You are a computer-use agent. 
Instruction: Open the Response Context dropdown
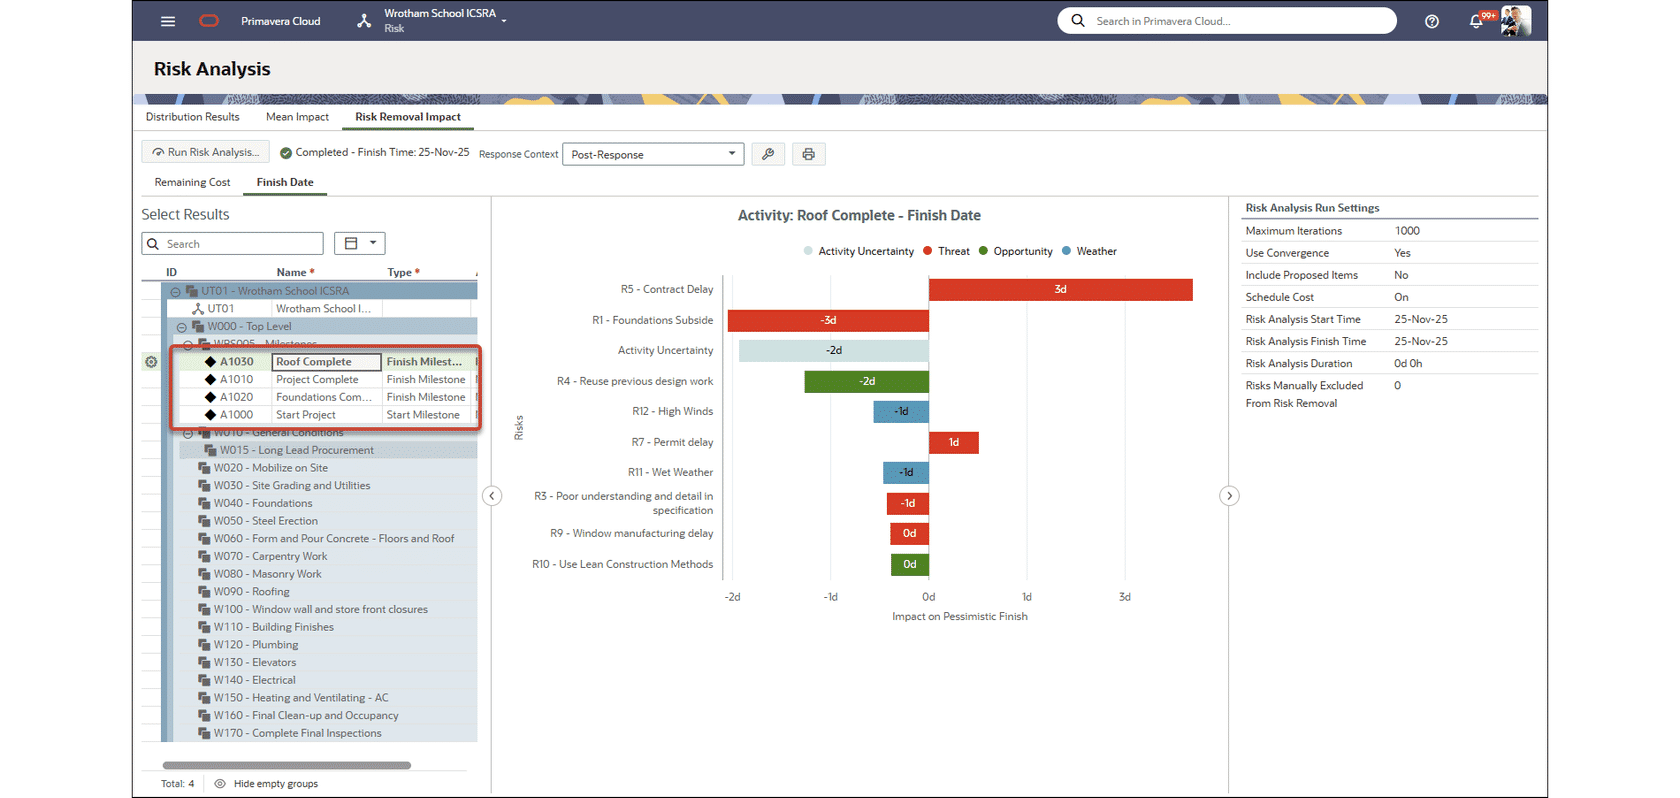pyautogui.click(x=653, y=154)
